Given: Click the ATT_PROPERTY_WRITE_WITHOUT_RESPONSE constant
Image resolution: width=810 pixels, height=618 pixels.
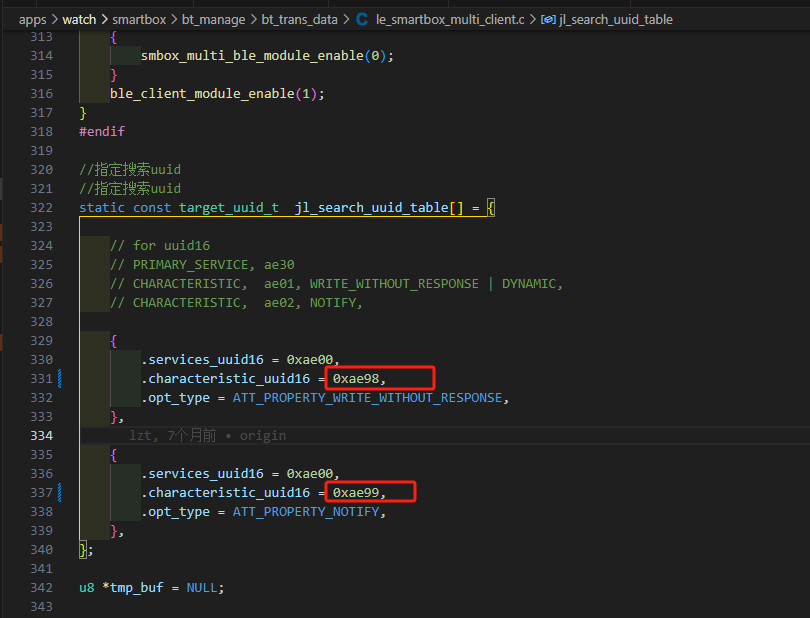Looking at the screenshot, I should tap(367, 398).
